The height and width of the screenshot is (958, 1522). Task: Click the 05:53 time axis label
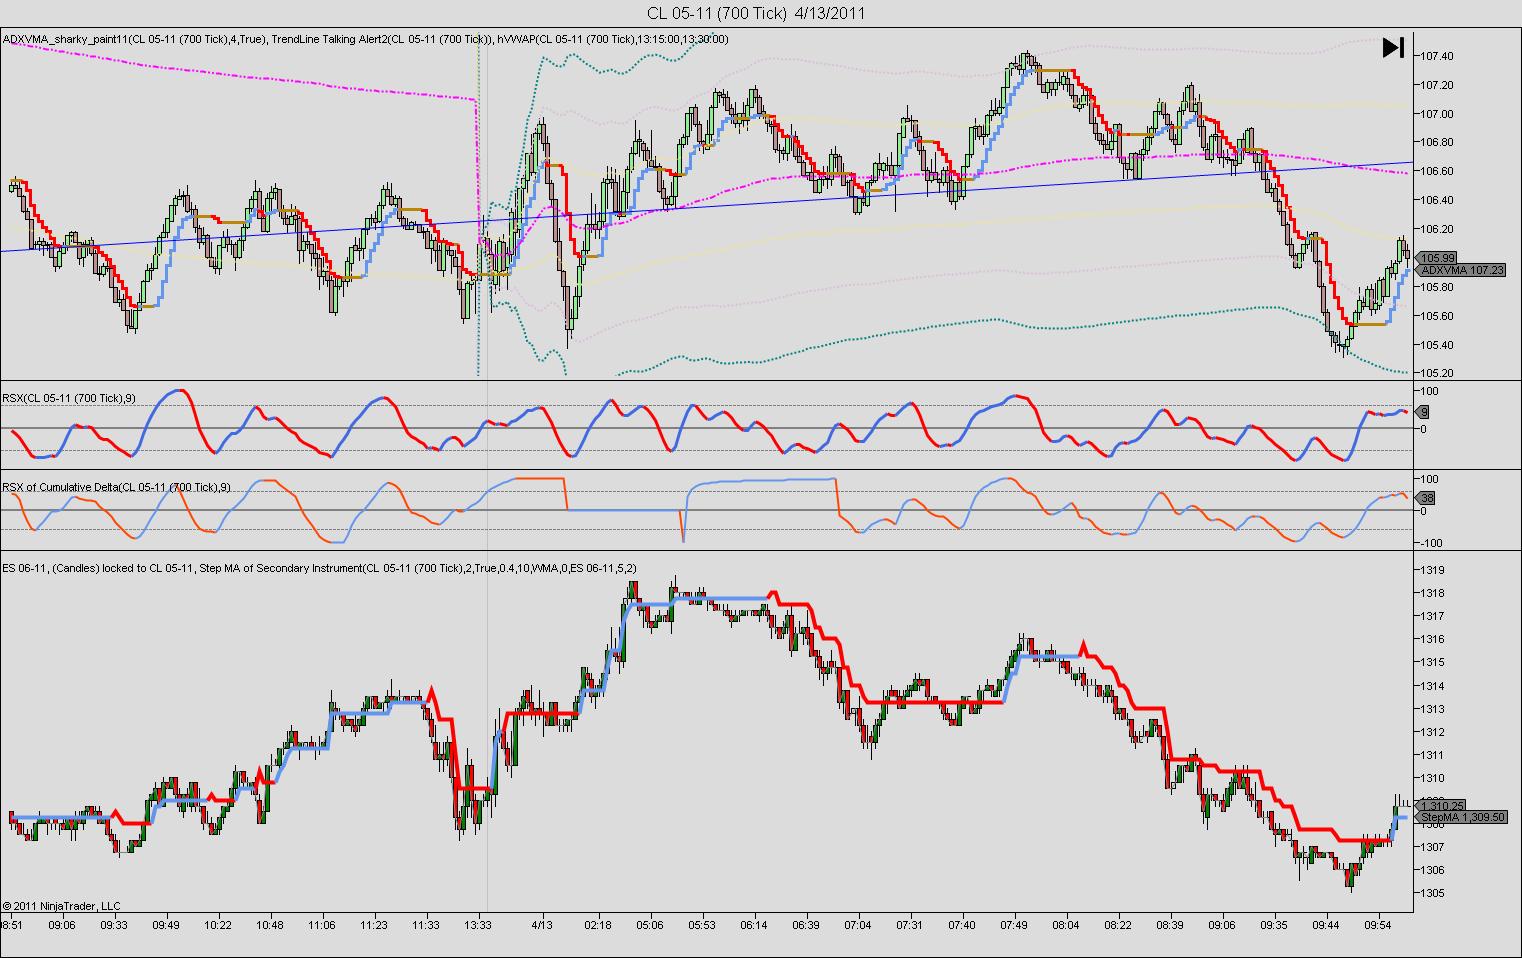702,925
